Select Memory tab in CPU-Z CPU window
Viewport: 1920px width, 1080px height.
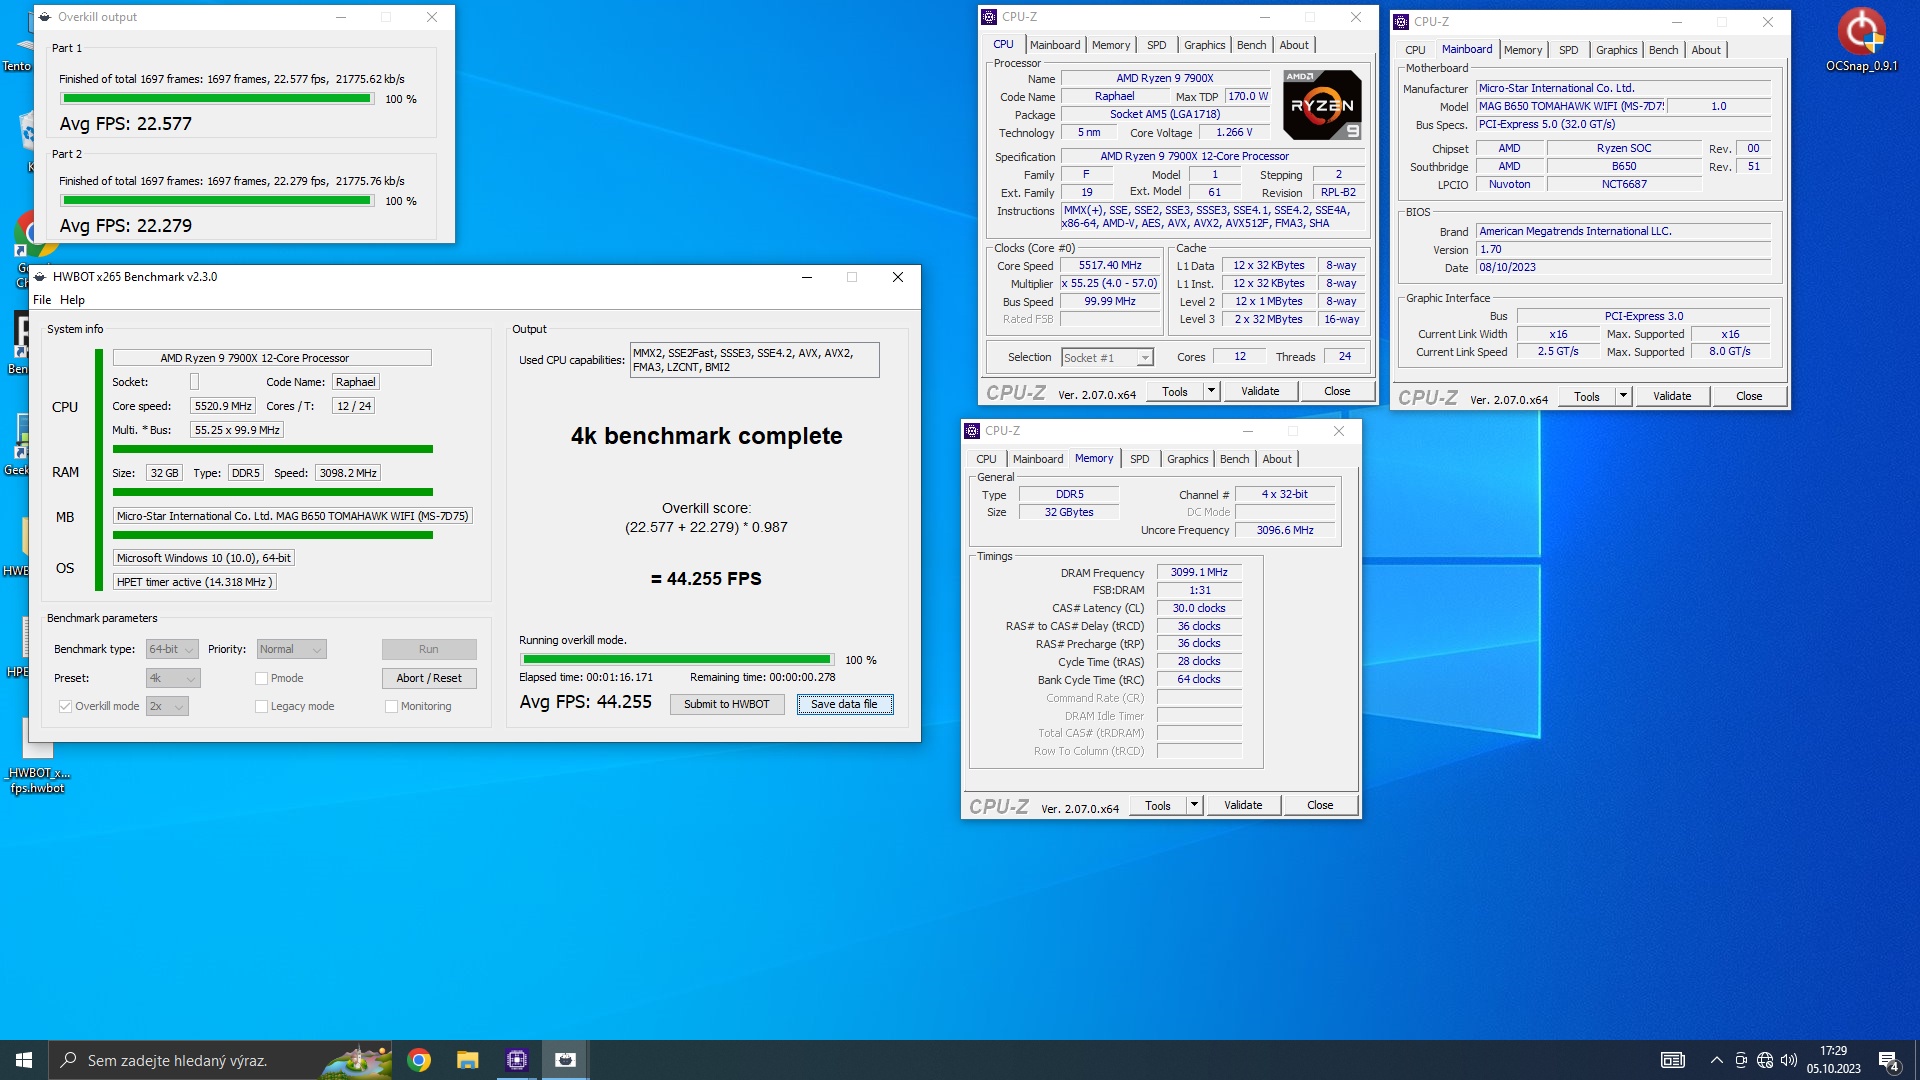click(1110, 45)
